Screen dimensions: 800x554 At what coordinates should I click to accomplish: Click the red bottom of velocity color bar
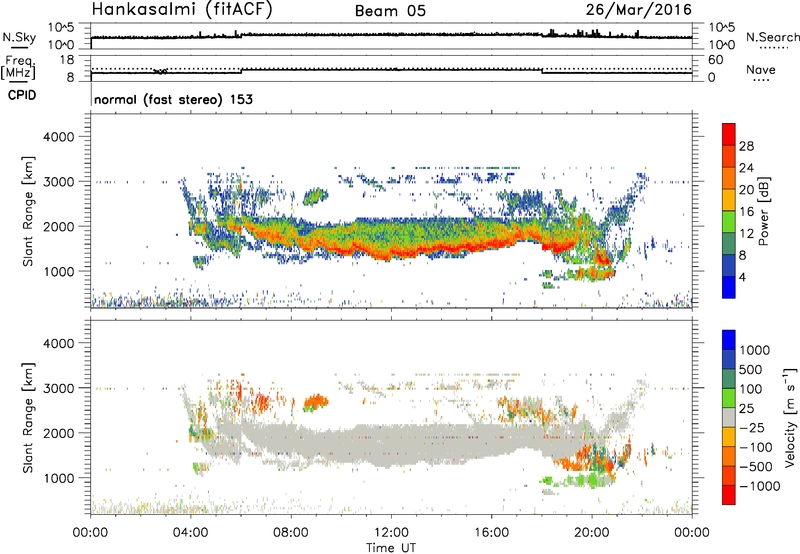pyautogui.click(x=729, y=495)
